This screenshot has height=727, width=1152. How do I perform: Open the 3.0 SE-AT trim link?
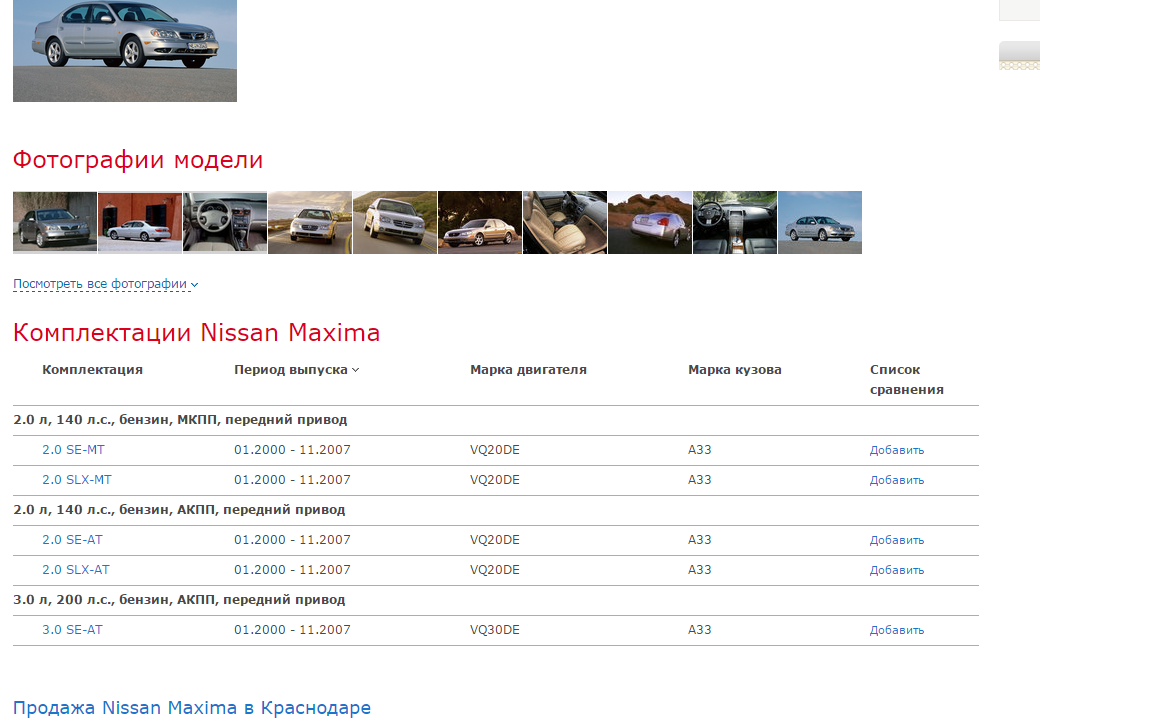click(72, 630)
